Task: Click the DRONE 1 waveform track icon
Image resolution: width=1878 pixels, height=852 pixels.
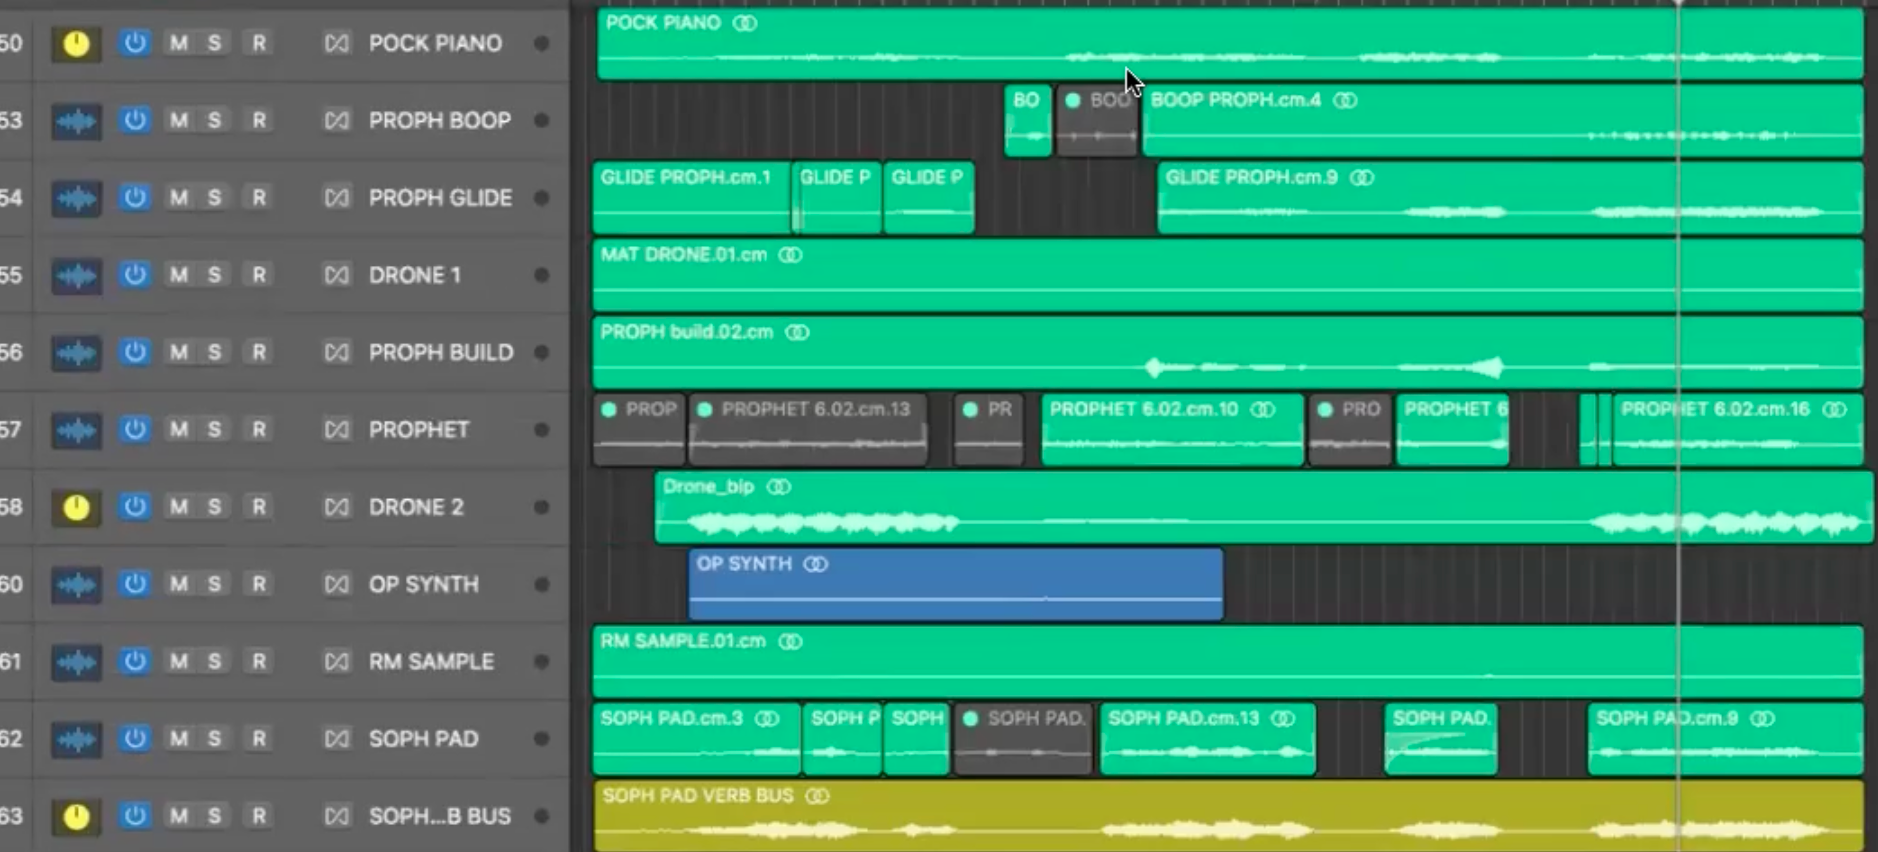Action: click(x=76, y=275)
